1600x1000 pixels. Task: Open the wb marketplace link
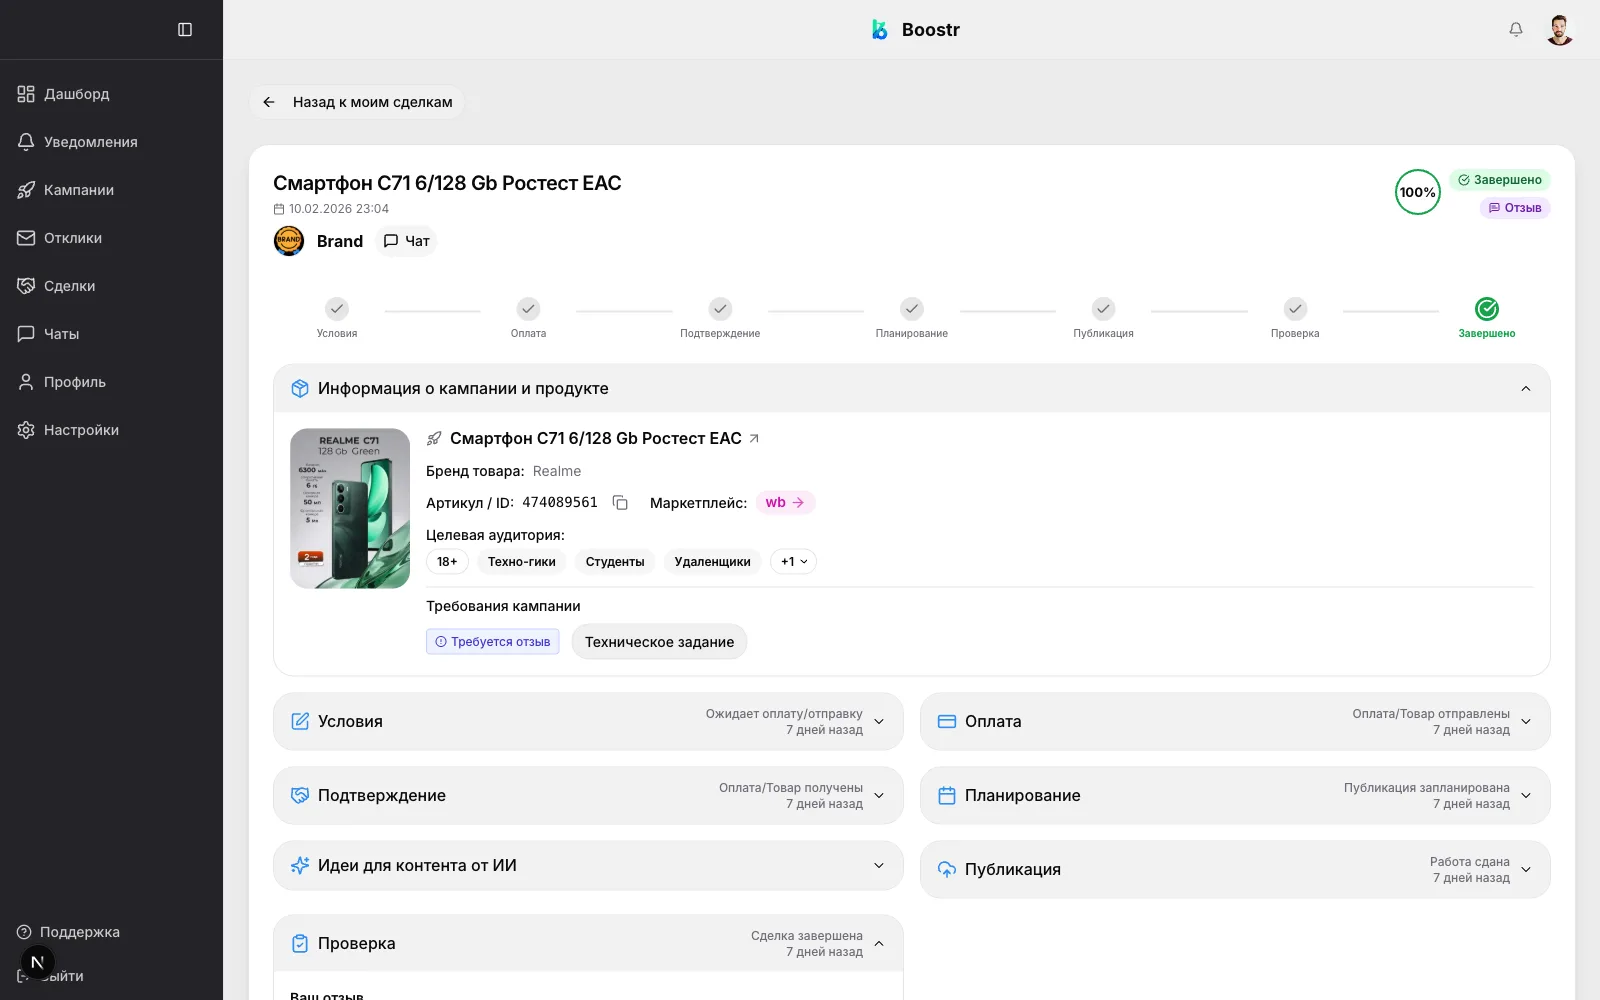coord(785,503)
